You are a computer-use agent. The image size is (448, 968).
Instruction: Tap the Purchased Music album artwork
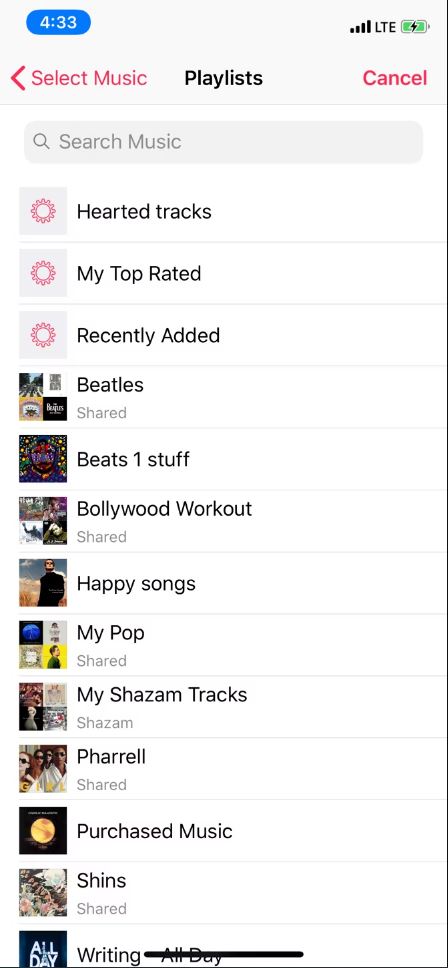43,830
